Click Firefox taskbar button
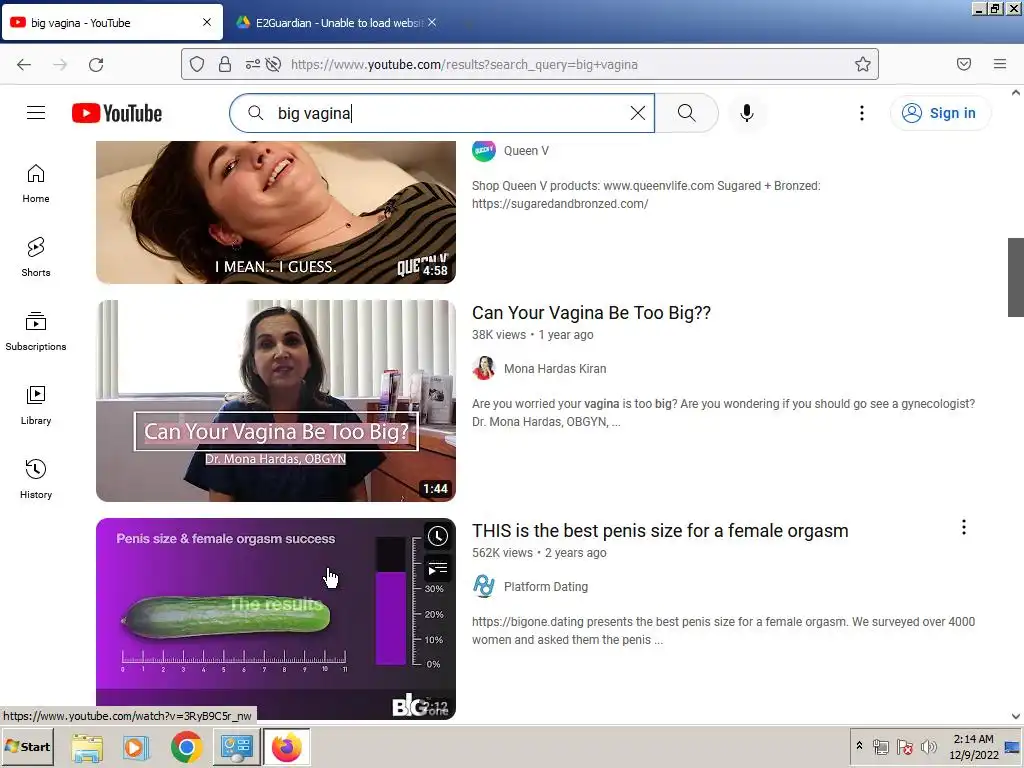The height and width of the screenshot is (768, 1024). [x=287, y=747]
